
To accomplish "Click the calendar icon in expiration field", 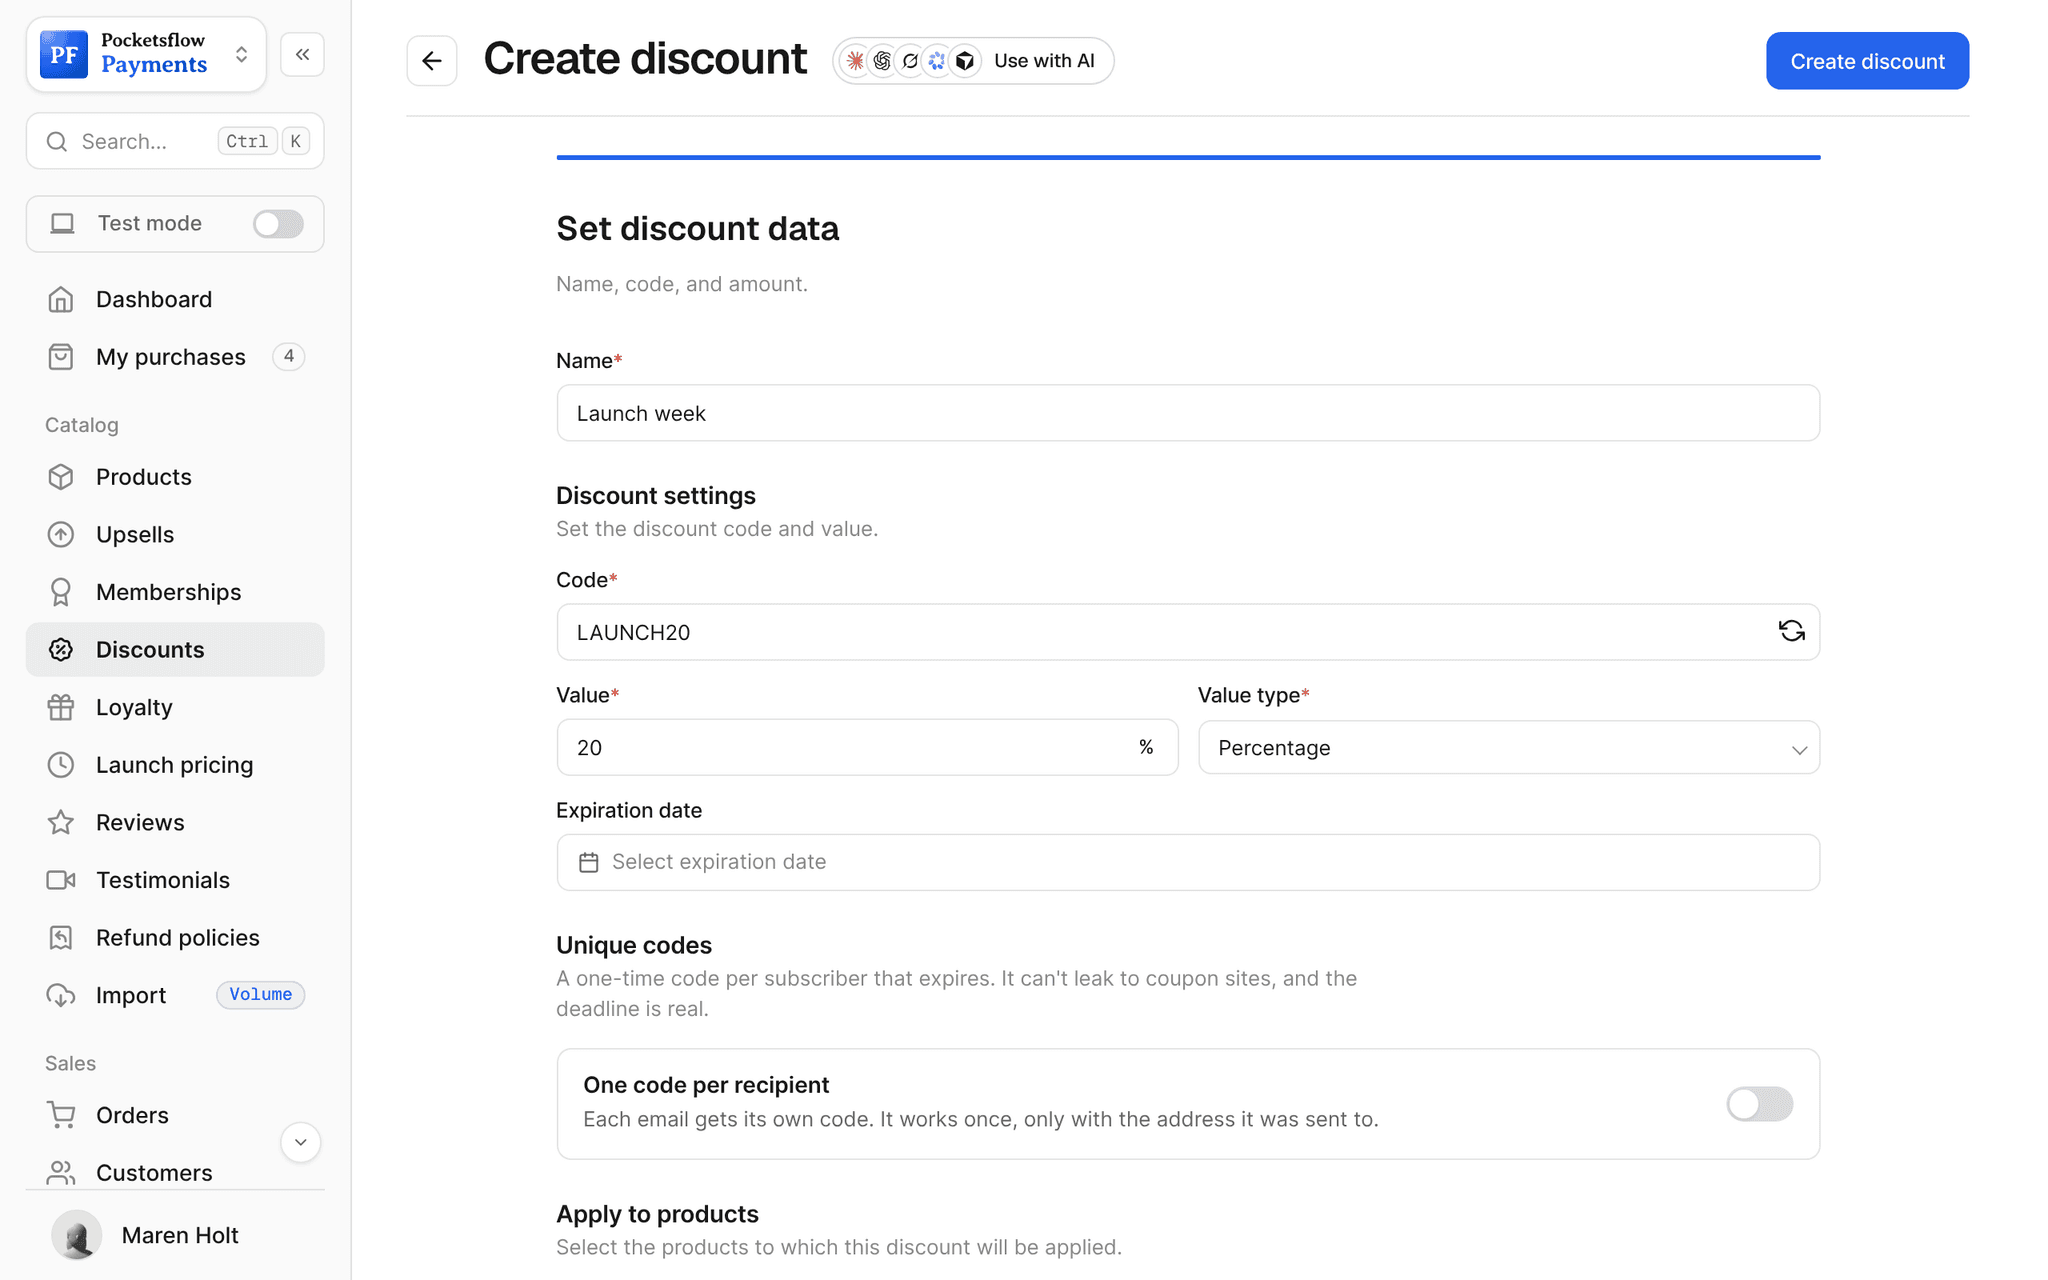I will [x=589, y=862].
